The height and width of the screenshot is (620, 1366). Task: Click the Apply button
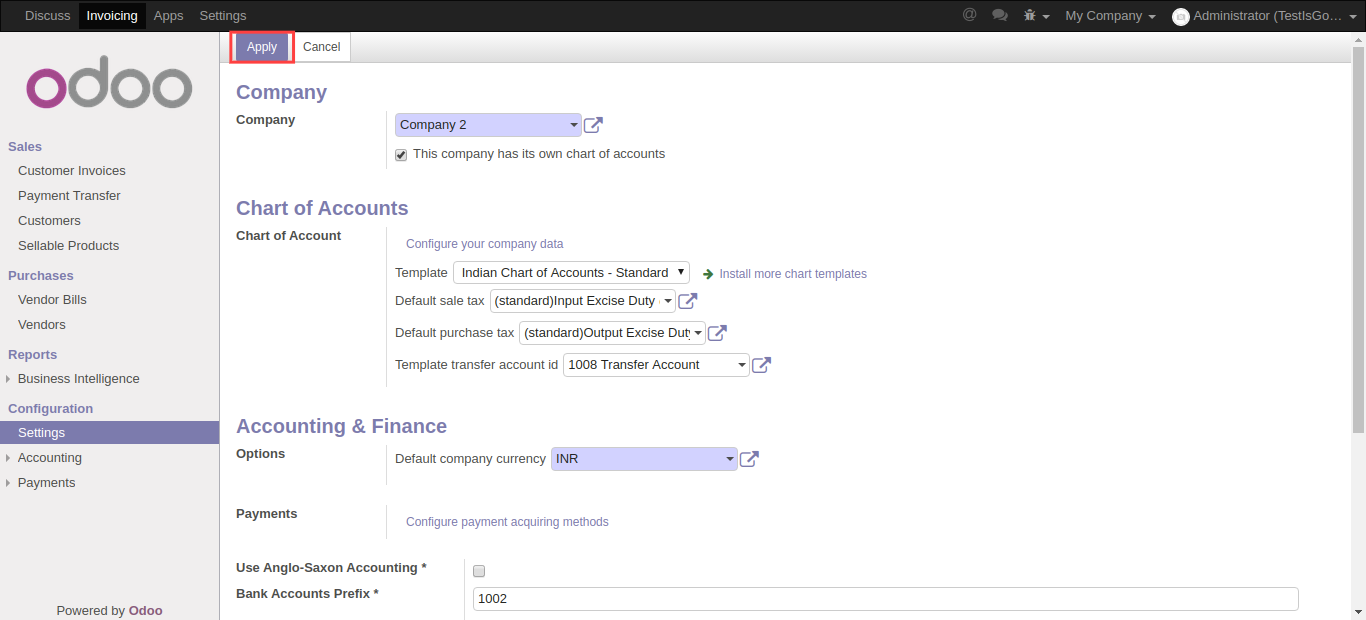[x=262, y=47]
